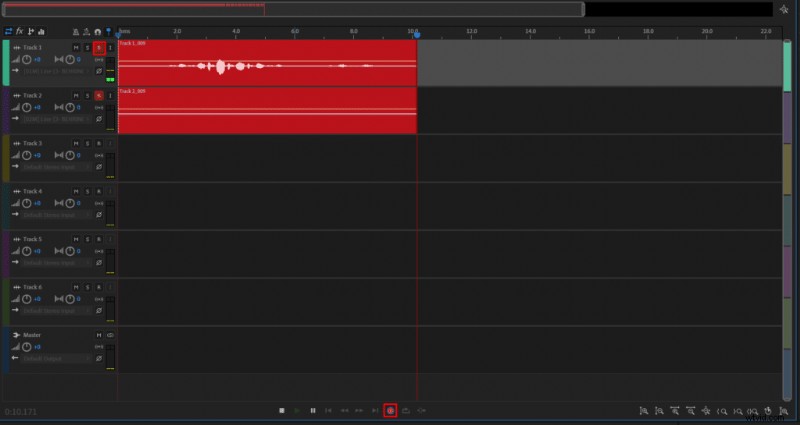Click the 14.0 mark on time ruler
This screenshot has width=800, height=425.
pos(531,32)
